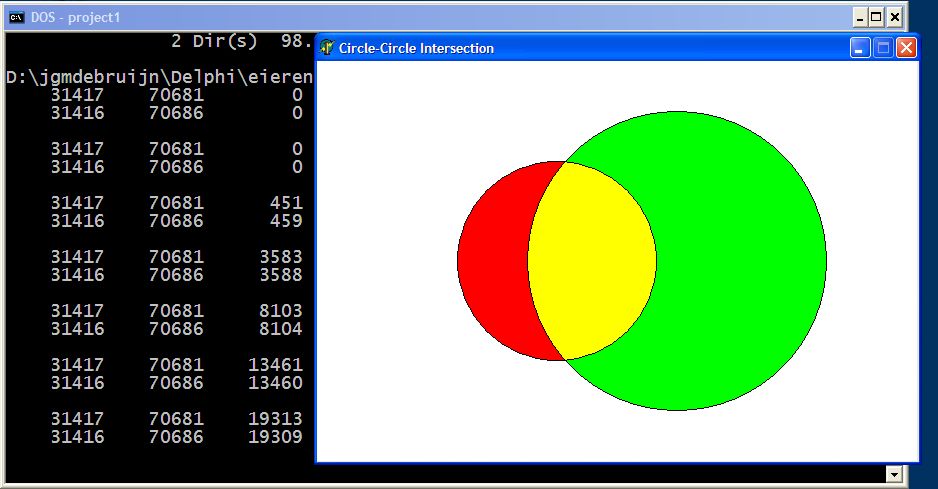Open the DOS window system menu icon
This screenshot has height=489, width=938.
[x=17, y=16]
